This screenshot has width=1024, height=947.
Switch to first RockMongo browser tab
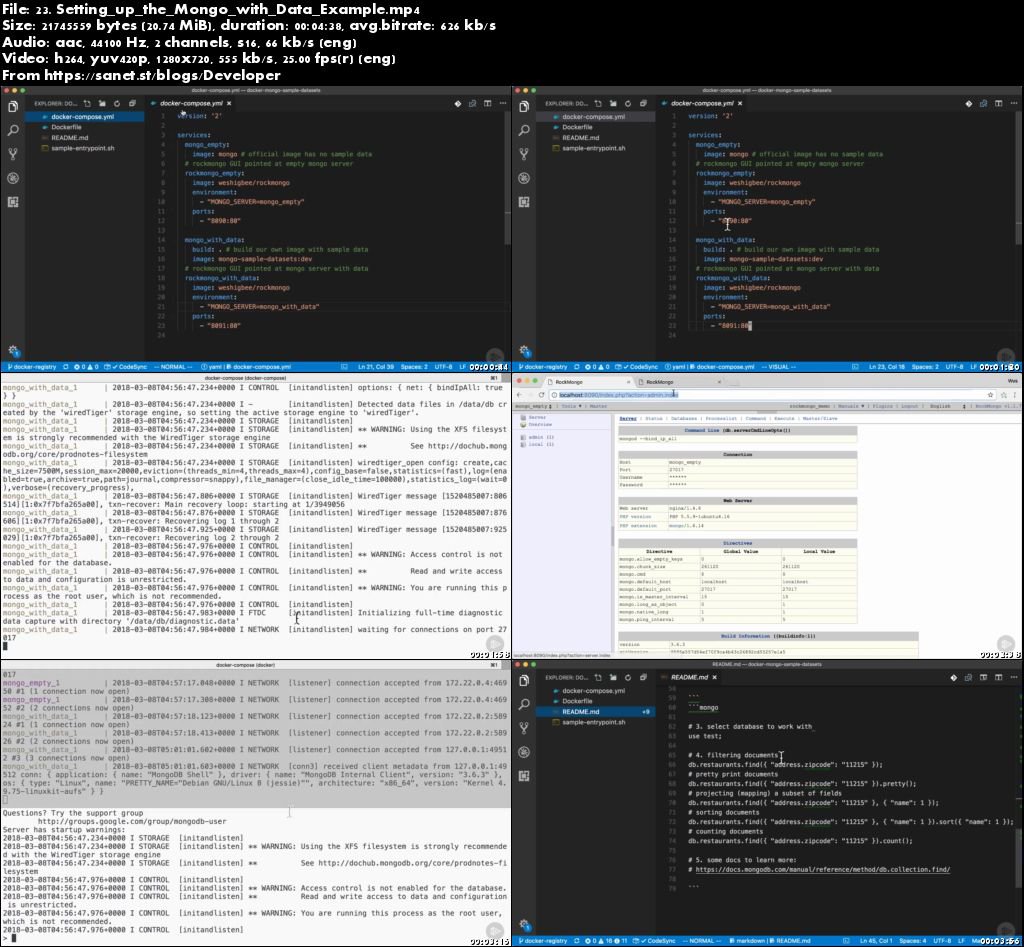(x=588, y=382)
